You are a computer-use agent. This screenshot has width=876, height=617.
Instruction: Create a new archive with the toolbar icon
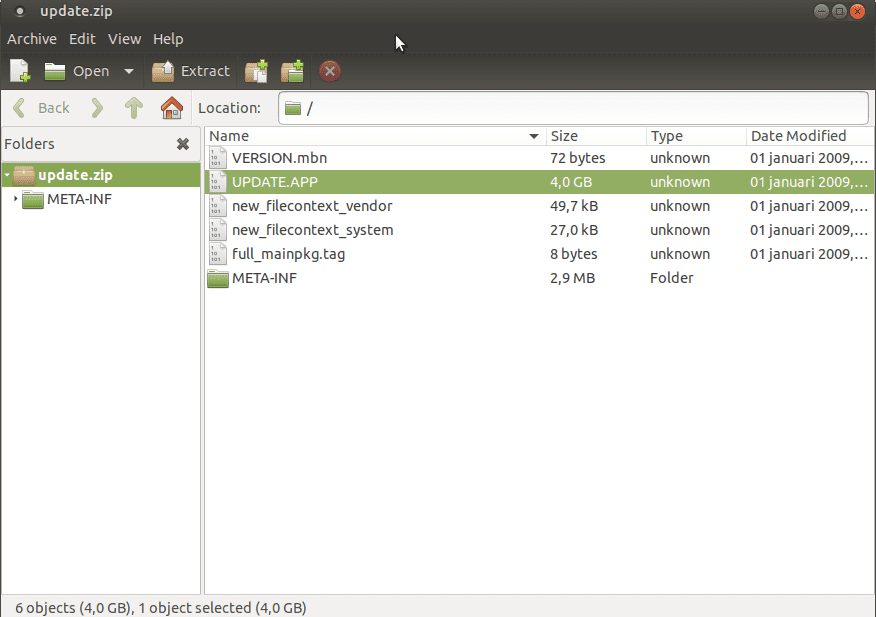[20, 71]
